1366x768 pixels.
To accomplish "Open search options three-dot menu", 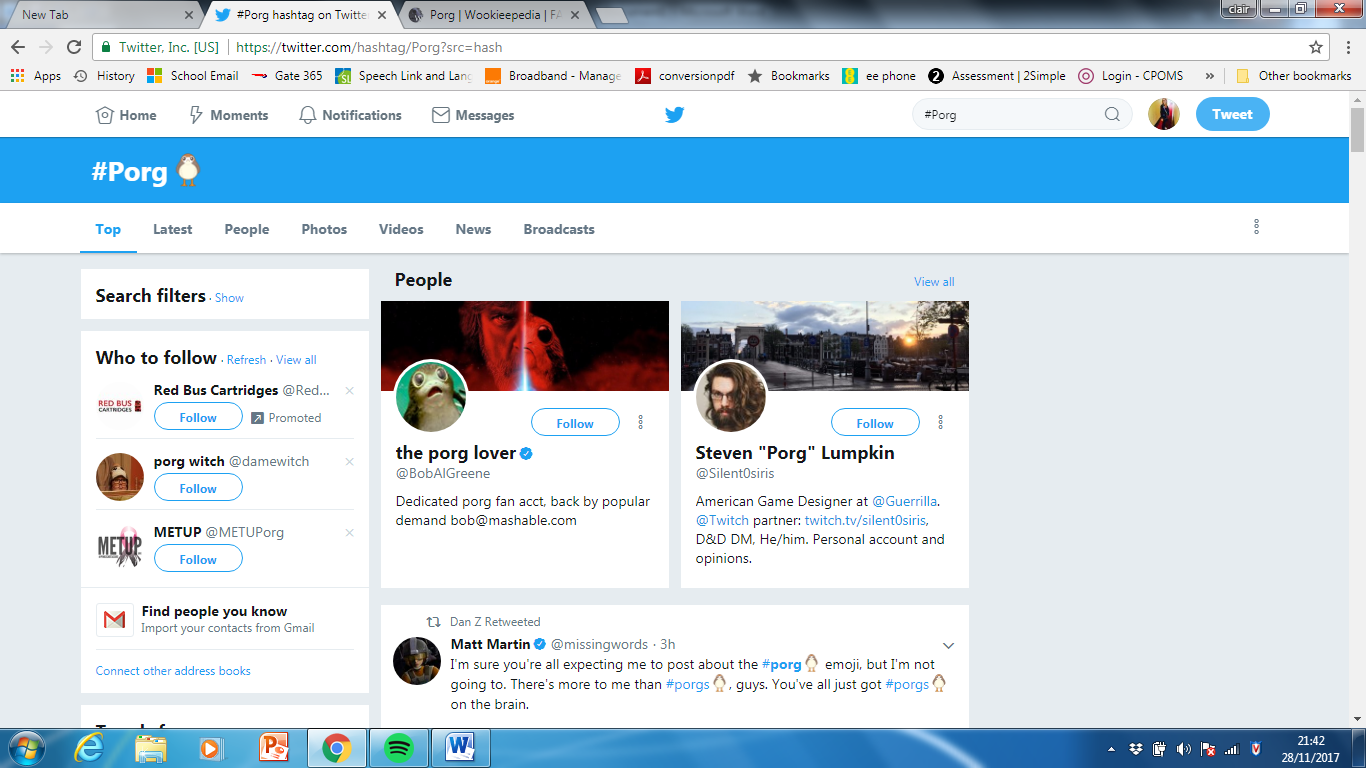I will click(x=1256, y=227).
